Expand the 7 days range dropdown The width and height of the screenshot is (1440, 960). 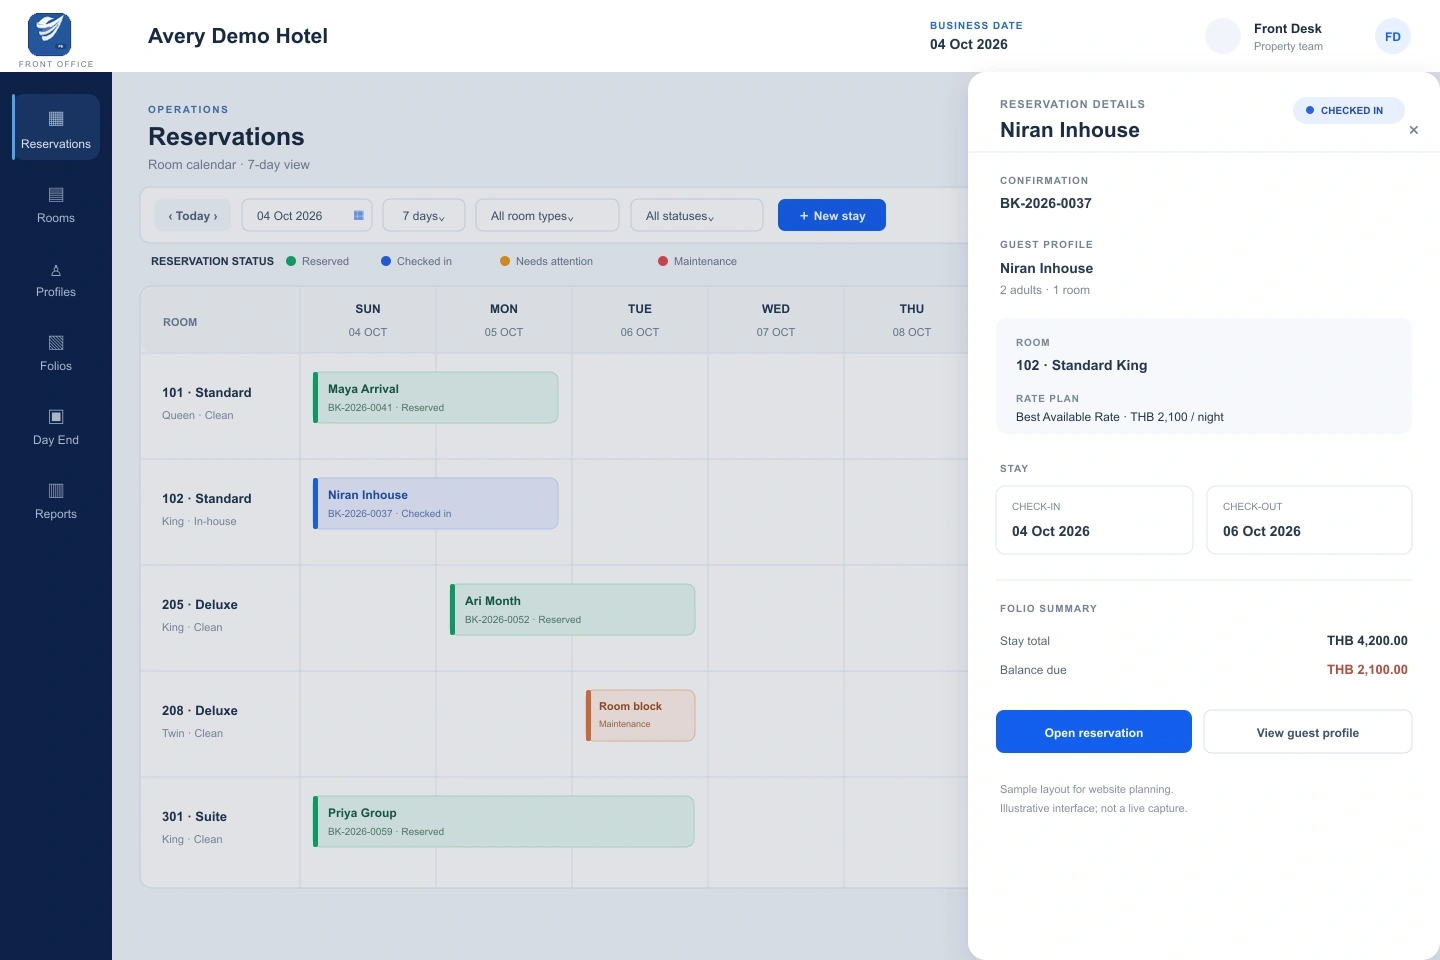[x=424, y=215]
